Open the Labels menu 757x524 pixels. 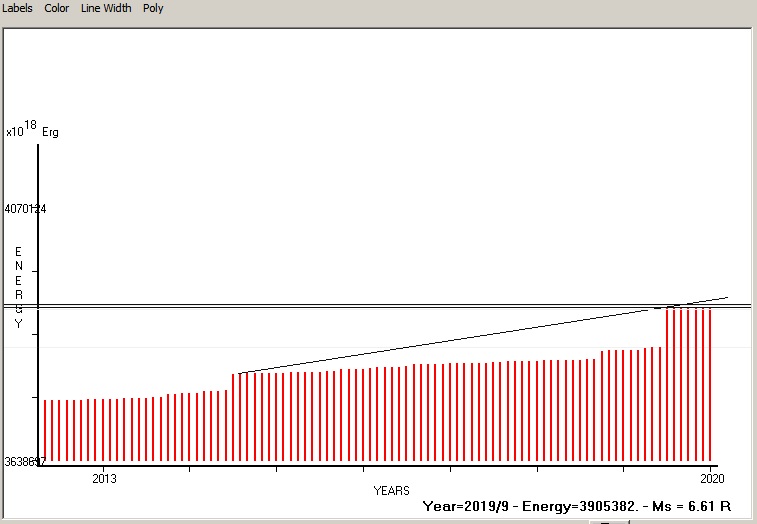coord(17,8)
